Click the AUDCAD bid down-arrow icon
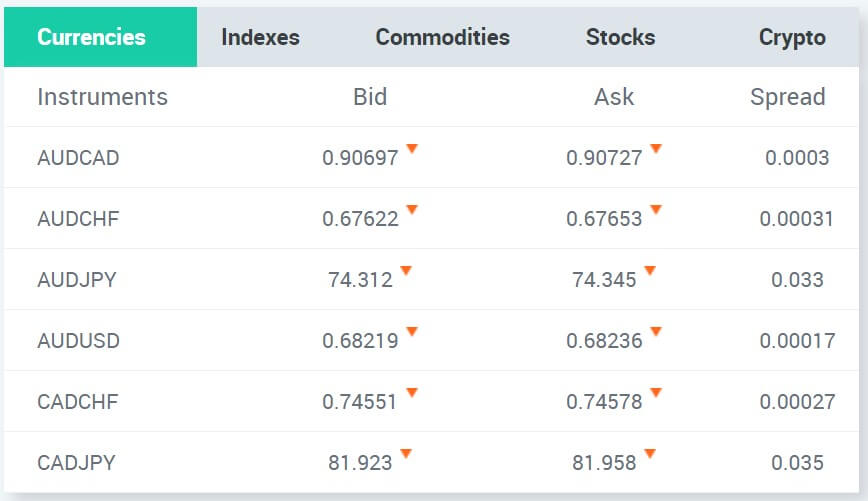868x501 pixels. pos(412,148)
